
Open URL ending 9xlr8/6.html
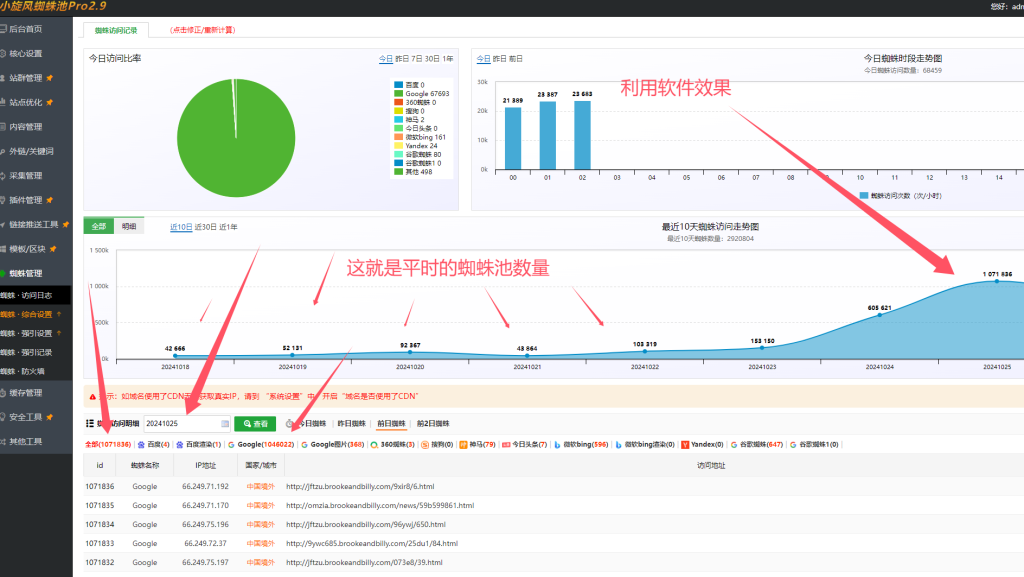point(360,486)
